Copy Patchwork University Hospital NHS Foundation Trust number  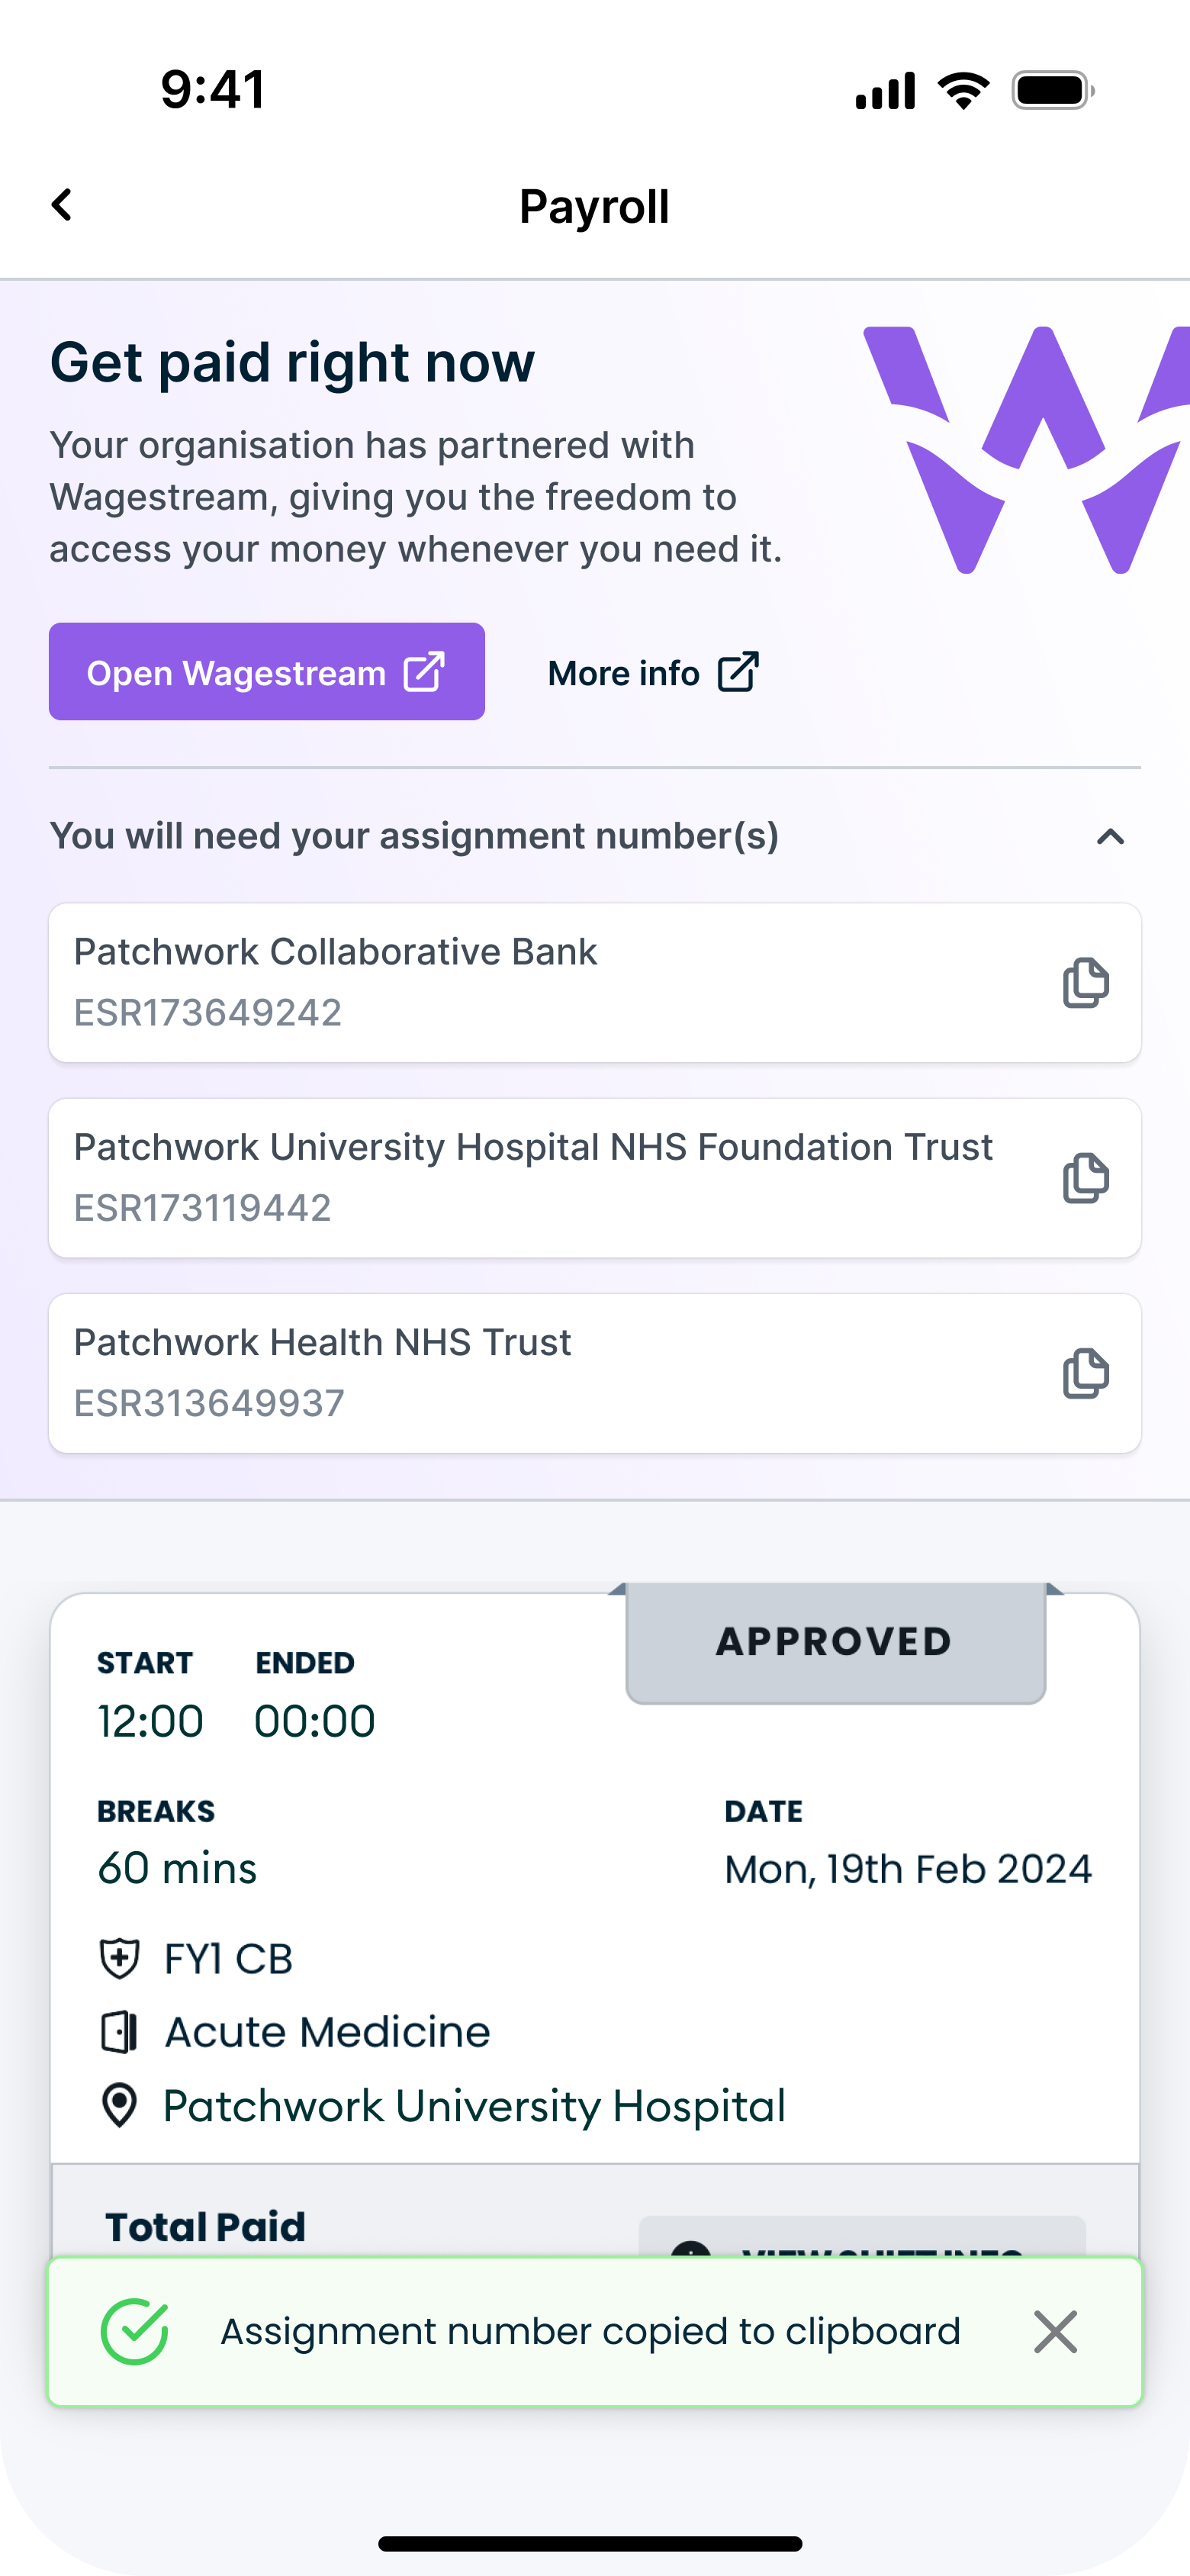[x=1085, y=1178]
